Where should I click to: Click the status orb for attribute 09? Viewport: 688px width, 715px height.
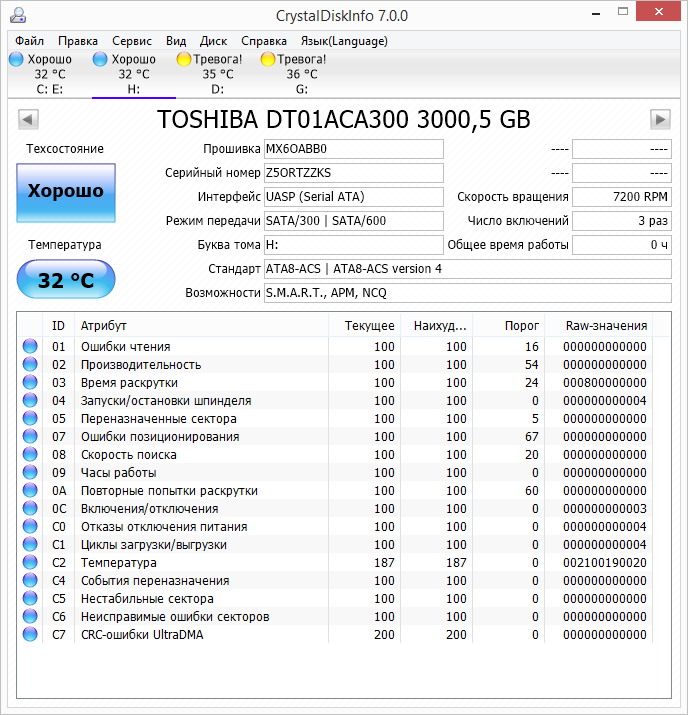pyautogui.click(x=30, y=472)
